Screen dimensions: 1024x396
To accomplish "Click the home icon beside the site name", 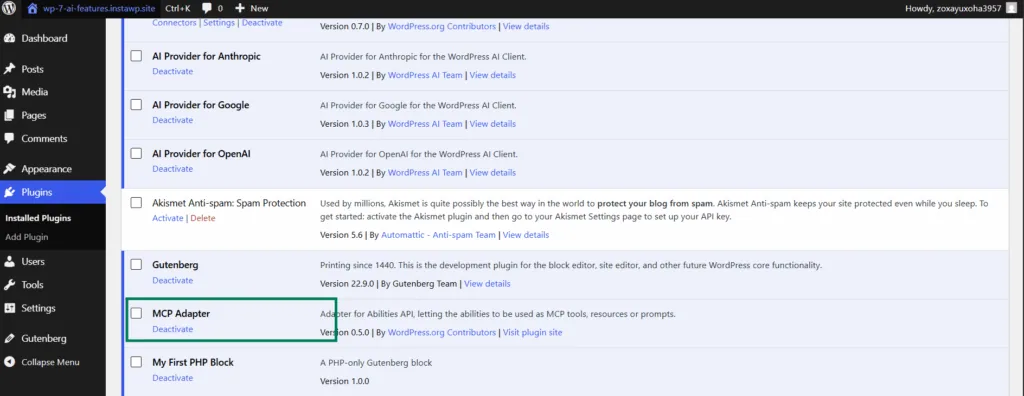I will click(32, 8).
